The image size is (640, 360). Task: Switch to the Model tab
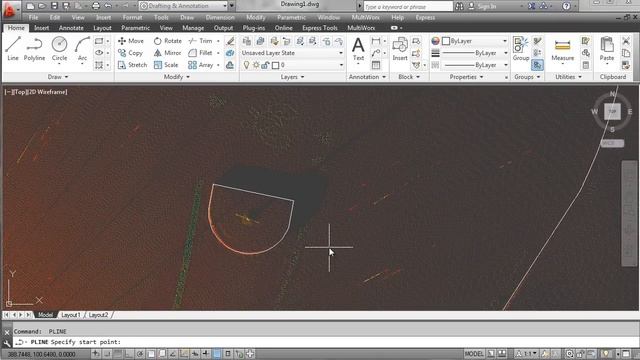click(x=45, y=315)
